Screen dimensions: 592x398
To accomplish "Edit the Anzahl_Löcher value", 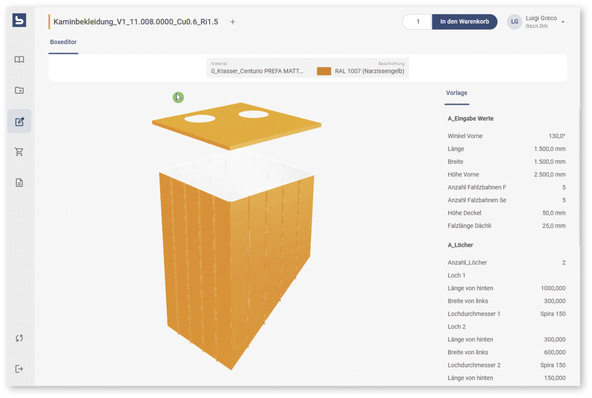I will coord(564,262).
